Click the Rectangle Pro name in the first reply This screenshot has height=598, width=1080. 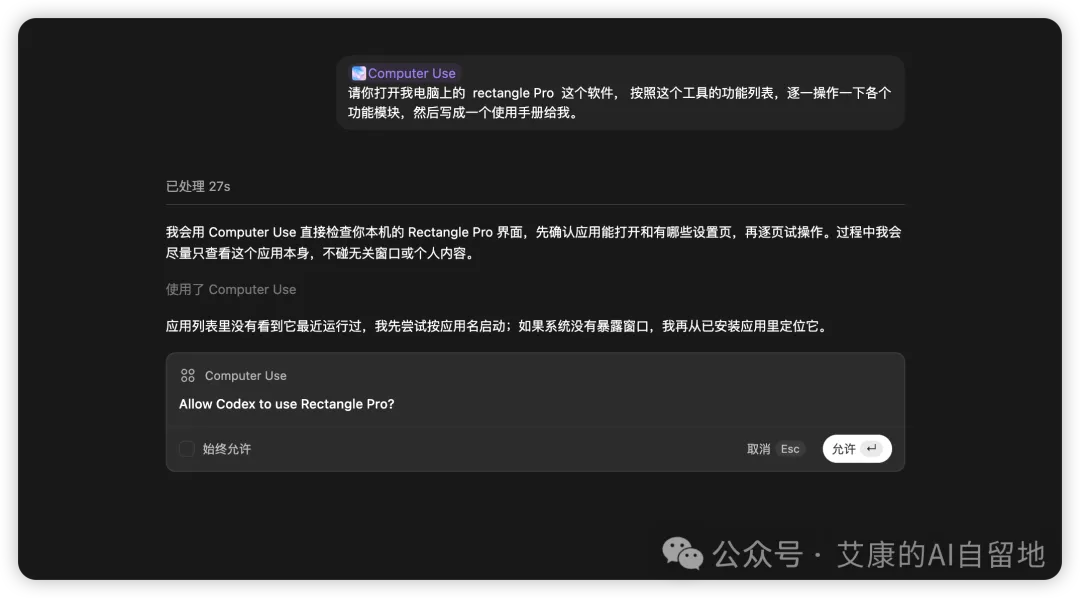coord(450,232)
